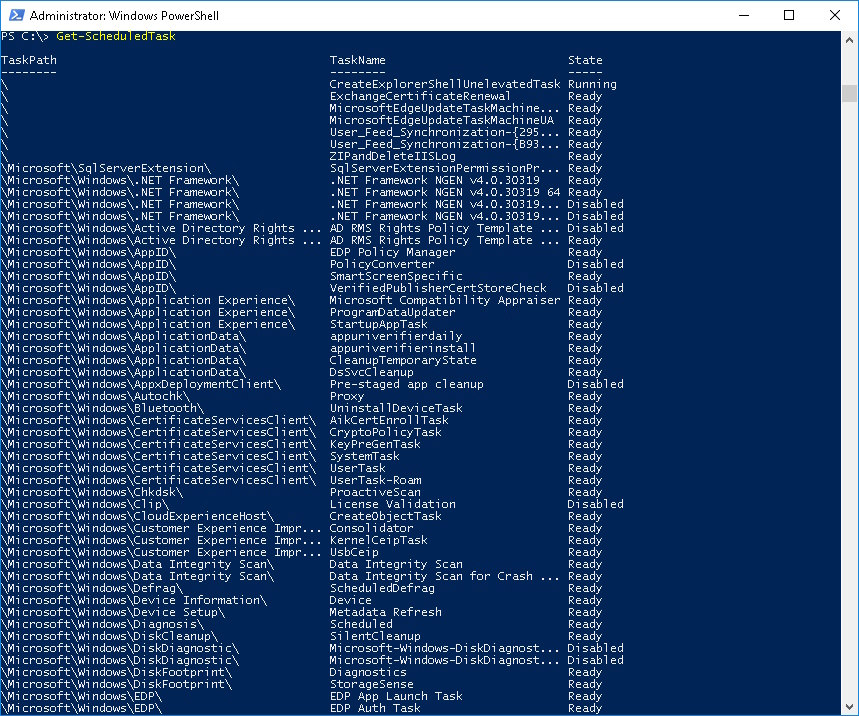Click the State column header
Viewport: 859px width, 716px height.
[x=585, y=61]
